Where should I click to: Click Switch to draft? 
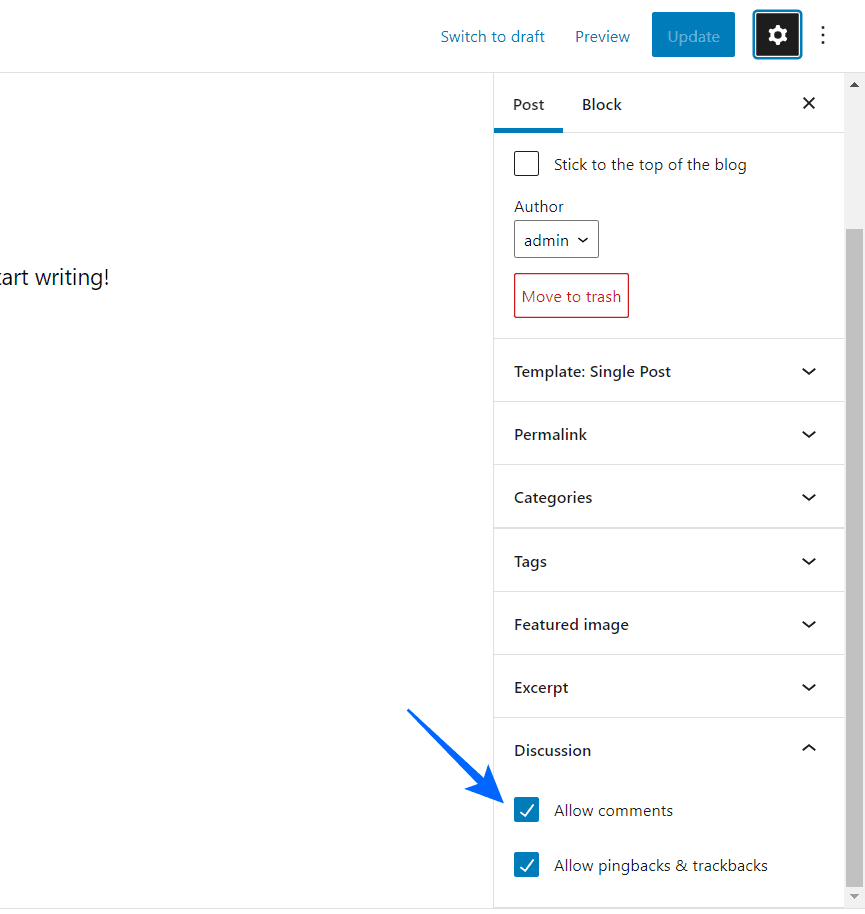[x=492, y=36]
